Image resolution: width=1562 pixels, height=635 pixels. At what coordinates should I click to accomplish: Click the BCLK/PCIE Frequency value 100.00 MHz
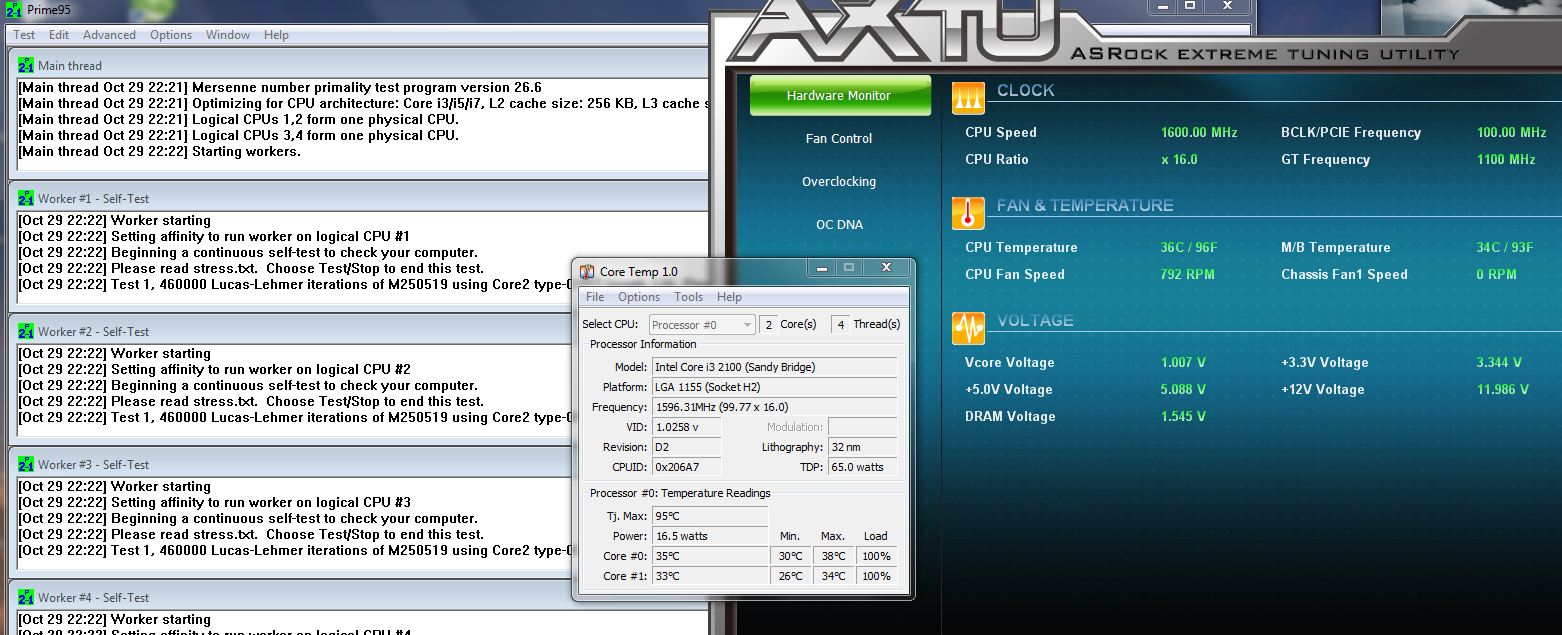tap(1511, 133)
